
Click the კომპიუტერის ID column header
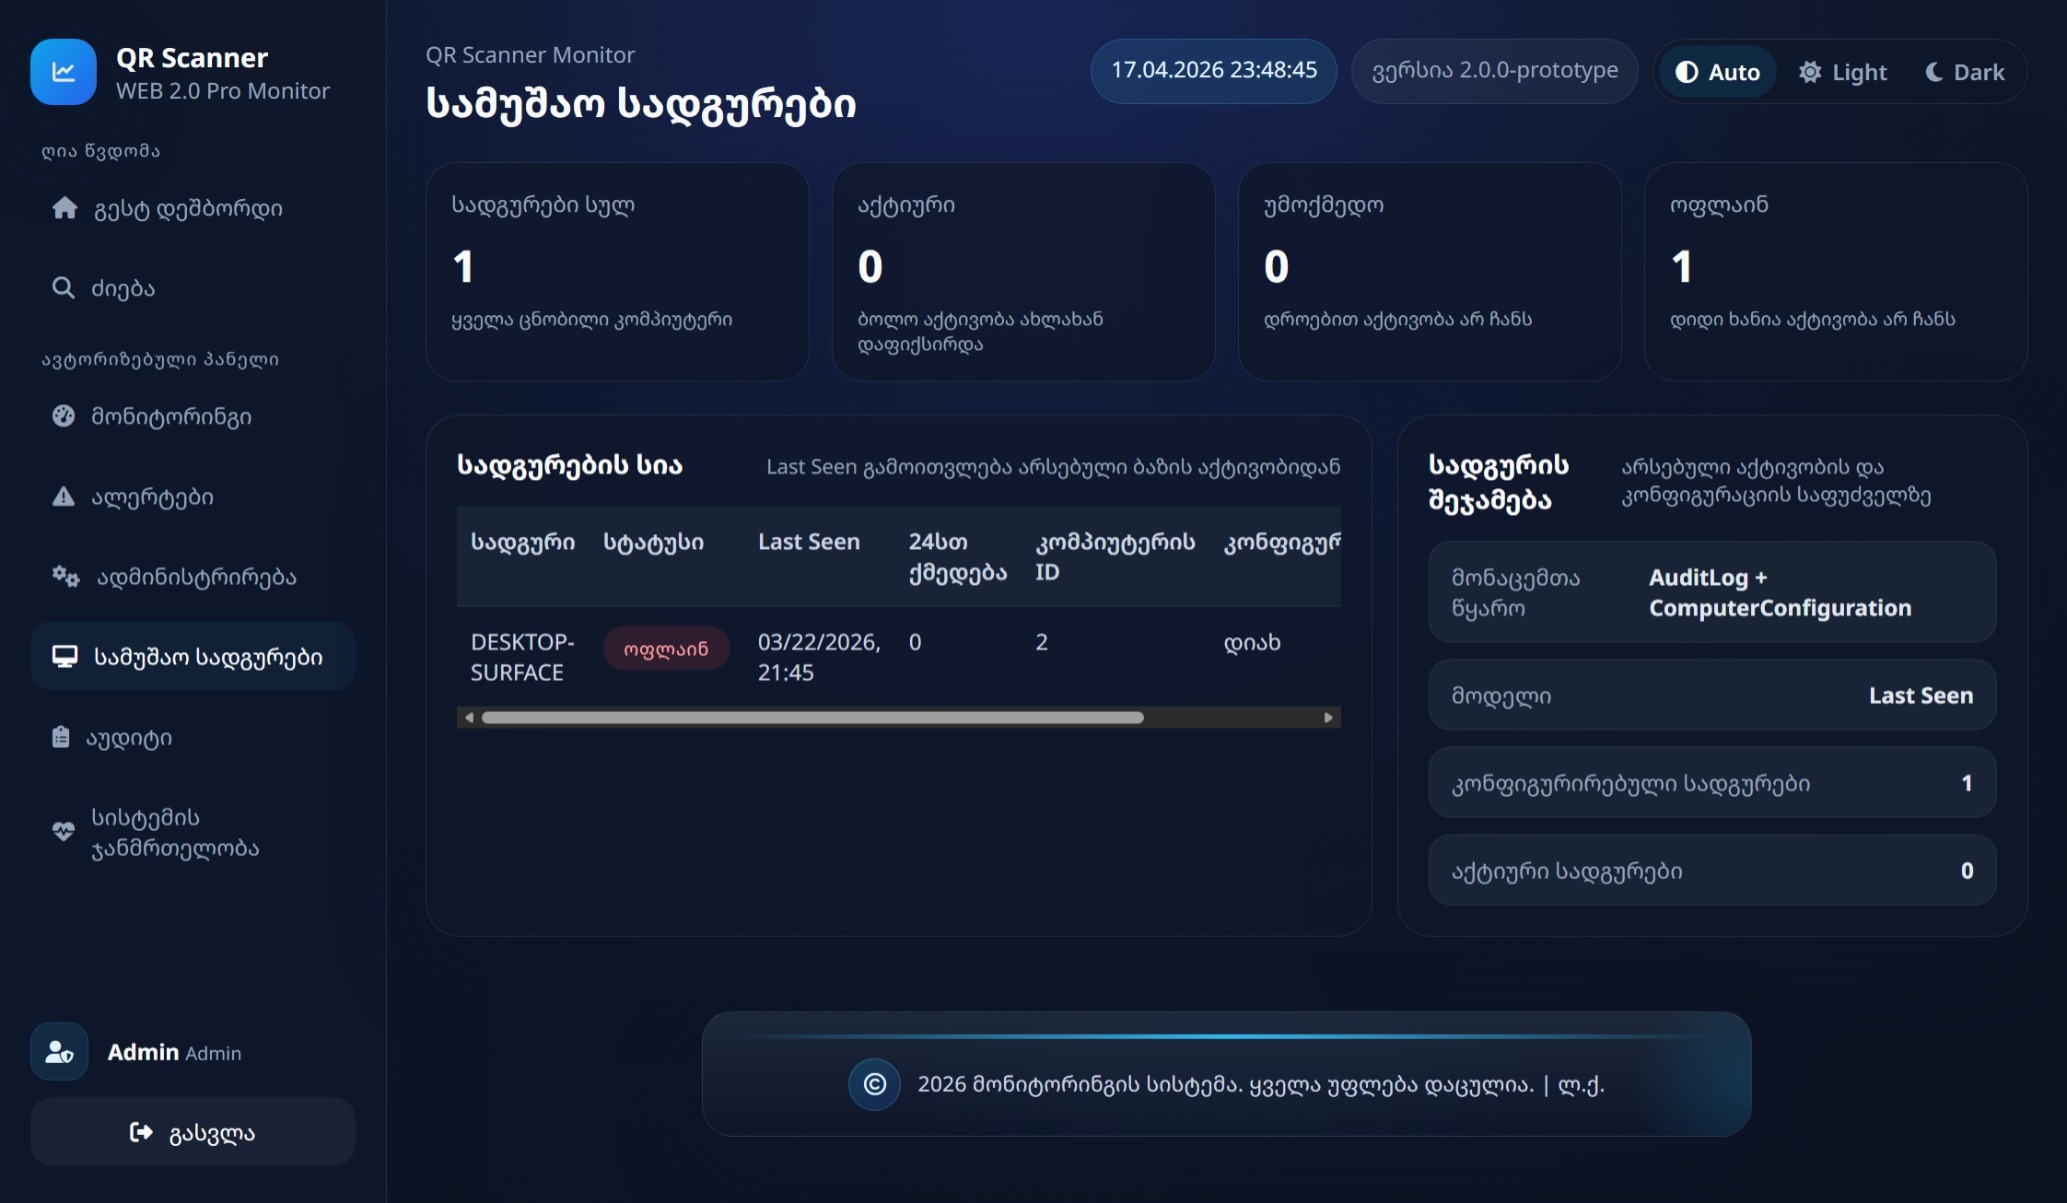pyautogui.click(x=1115, y=557)
